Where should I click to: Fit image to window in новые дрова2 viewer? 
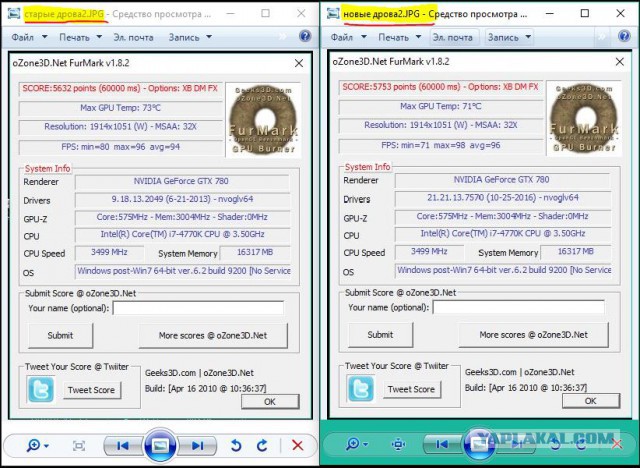coord(398,444)
